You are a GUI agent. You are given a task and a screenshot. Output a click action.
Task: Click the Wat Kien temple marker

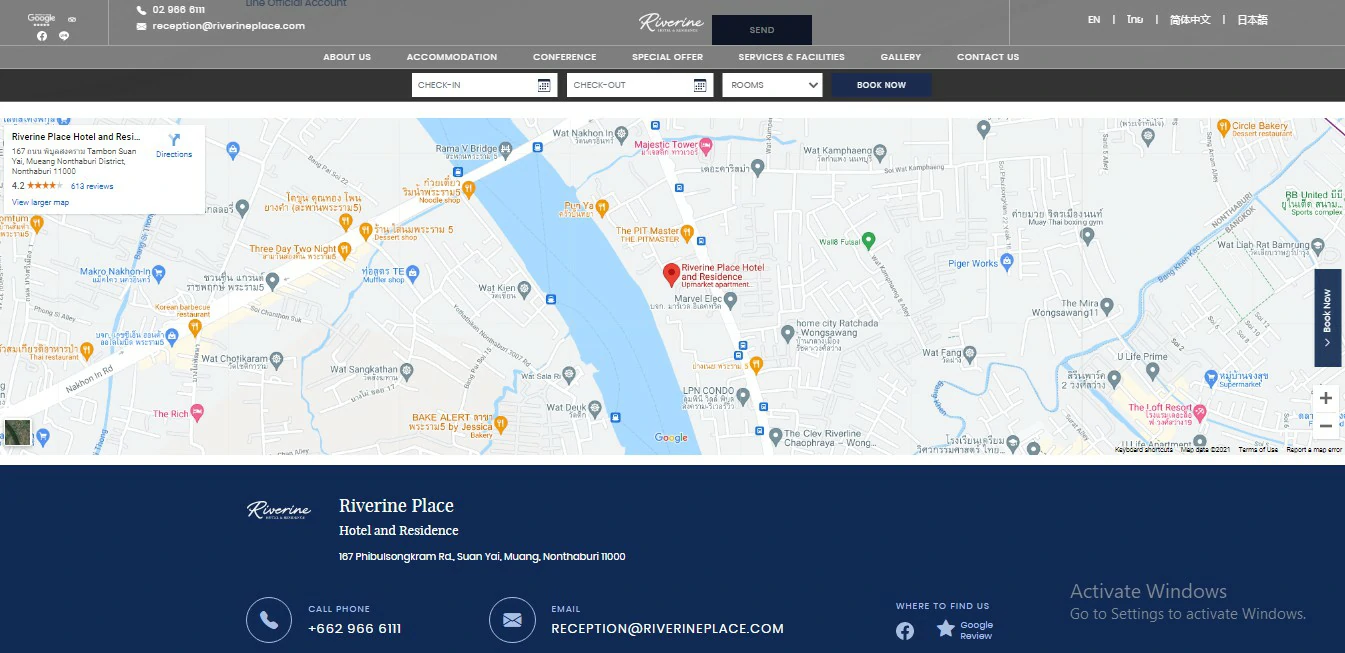(526, 288)
